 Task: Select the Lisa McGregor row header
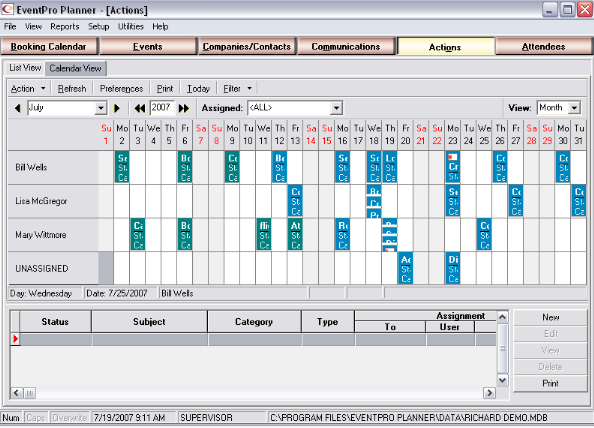point(53,201)
